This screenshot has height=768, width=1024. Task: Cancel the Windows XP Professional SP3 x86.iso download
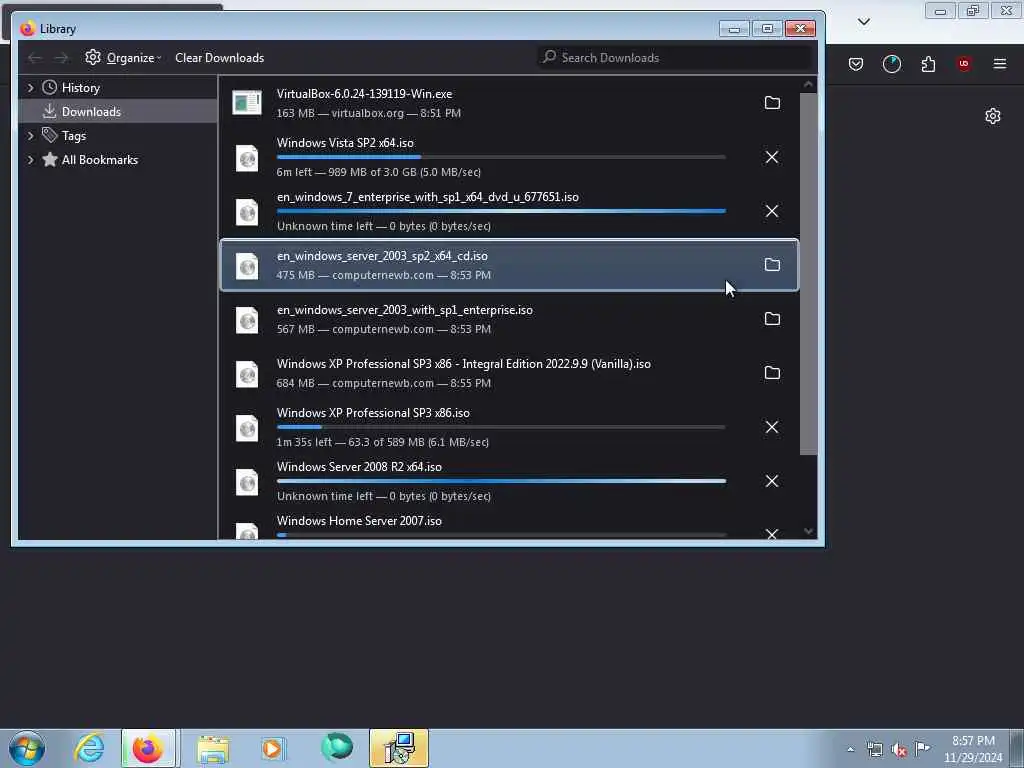772,427
